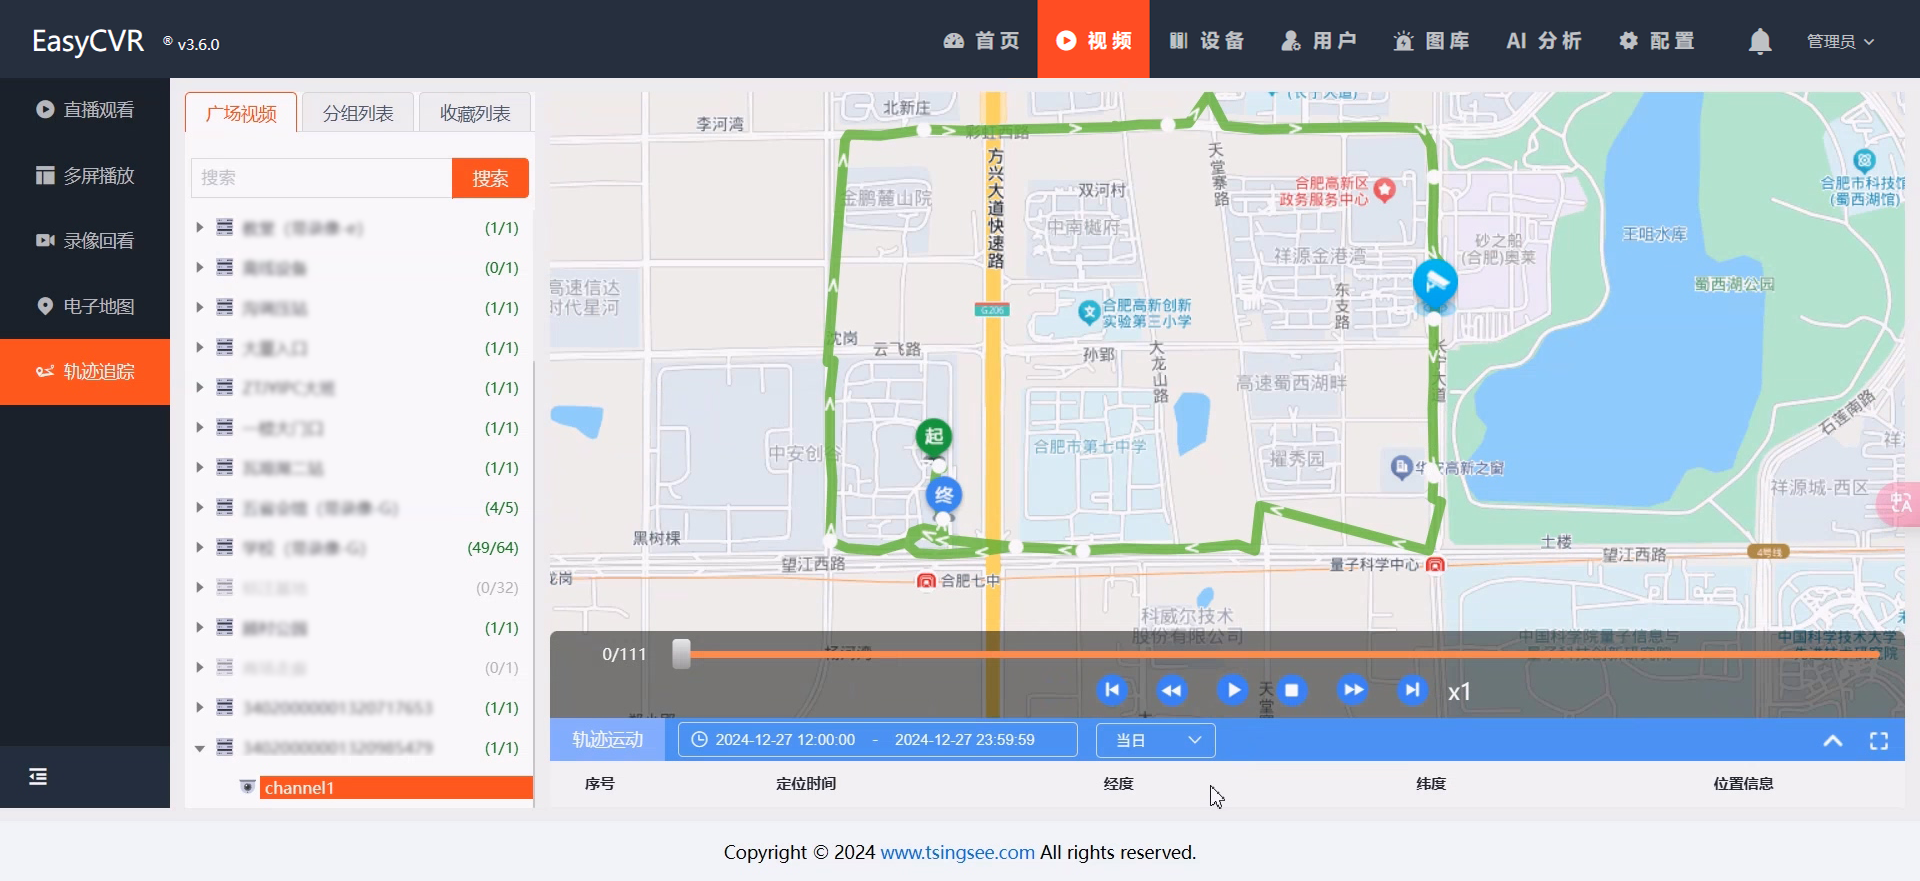Open the 当日 date preset dropdown
Image resolution: width=1920 pixels, height=881 pixels.
(x=1156, y=740)
